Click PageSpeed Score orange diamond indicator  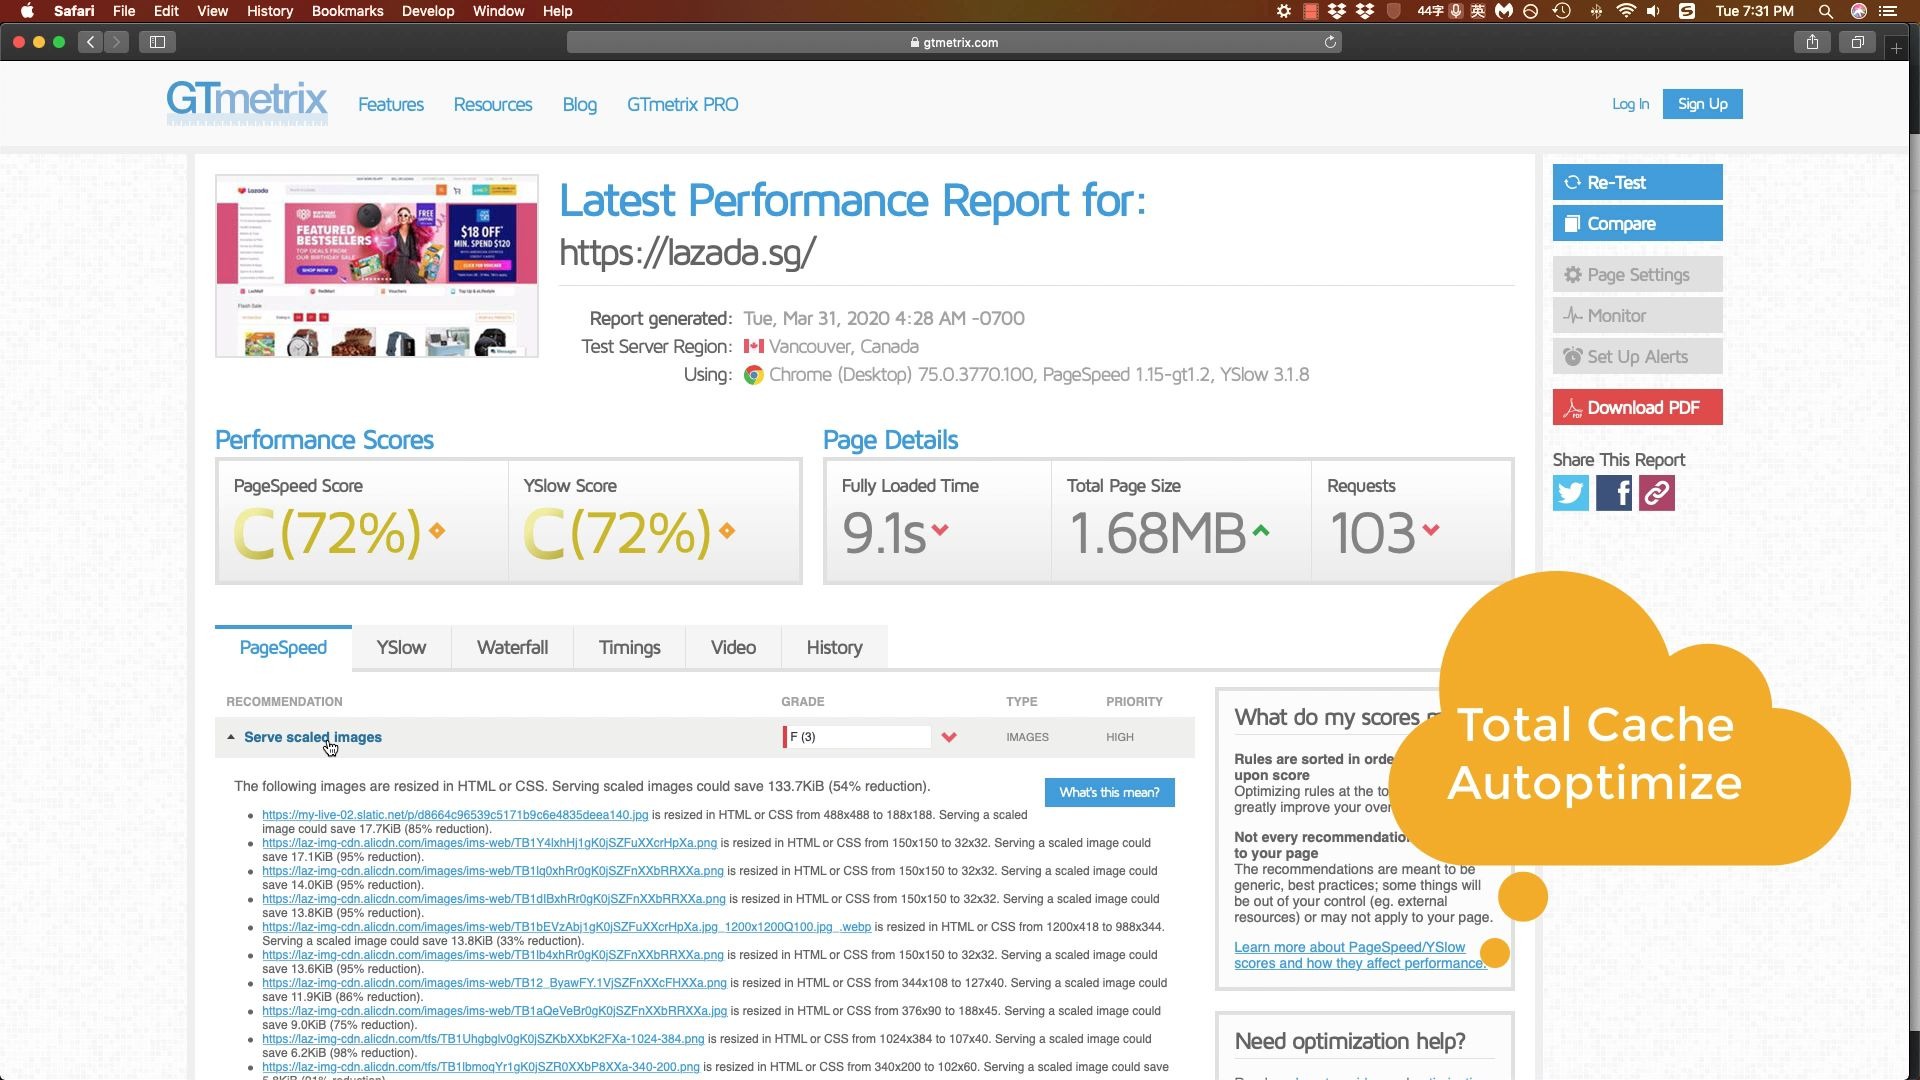(437, 531)
